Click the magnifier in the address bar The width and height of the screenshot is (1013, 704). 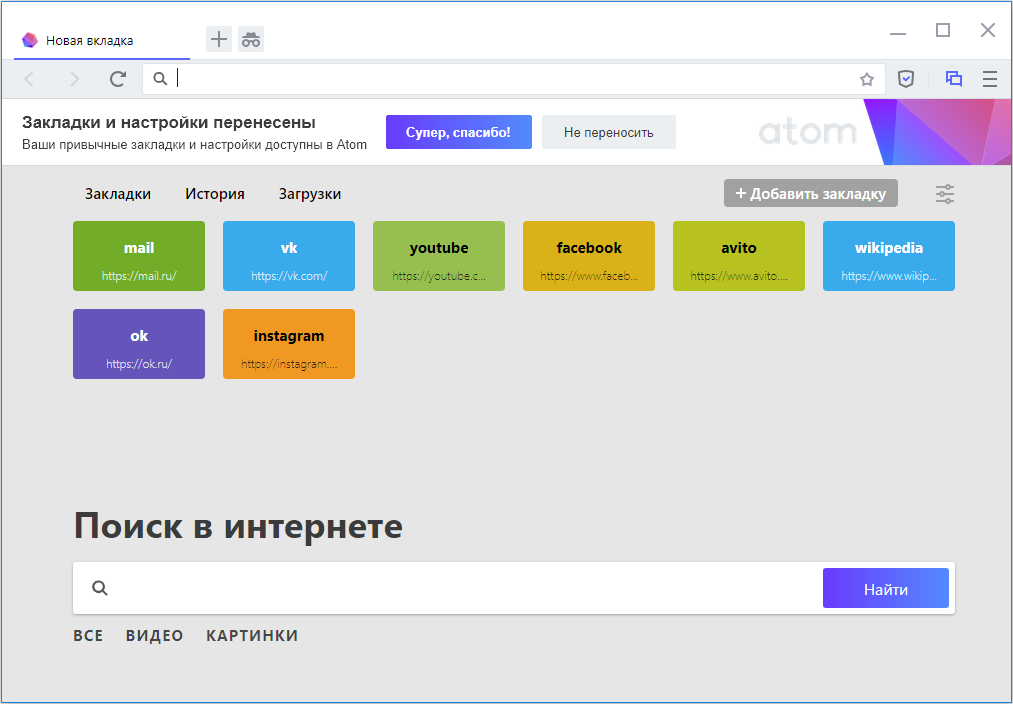click(160, 79)
